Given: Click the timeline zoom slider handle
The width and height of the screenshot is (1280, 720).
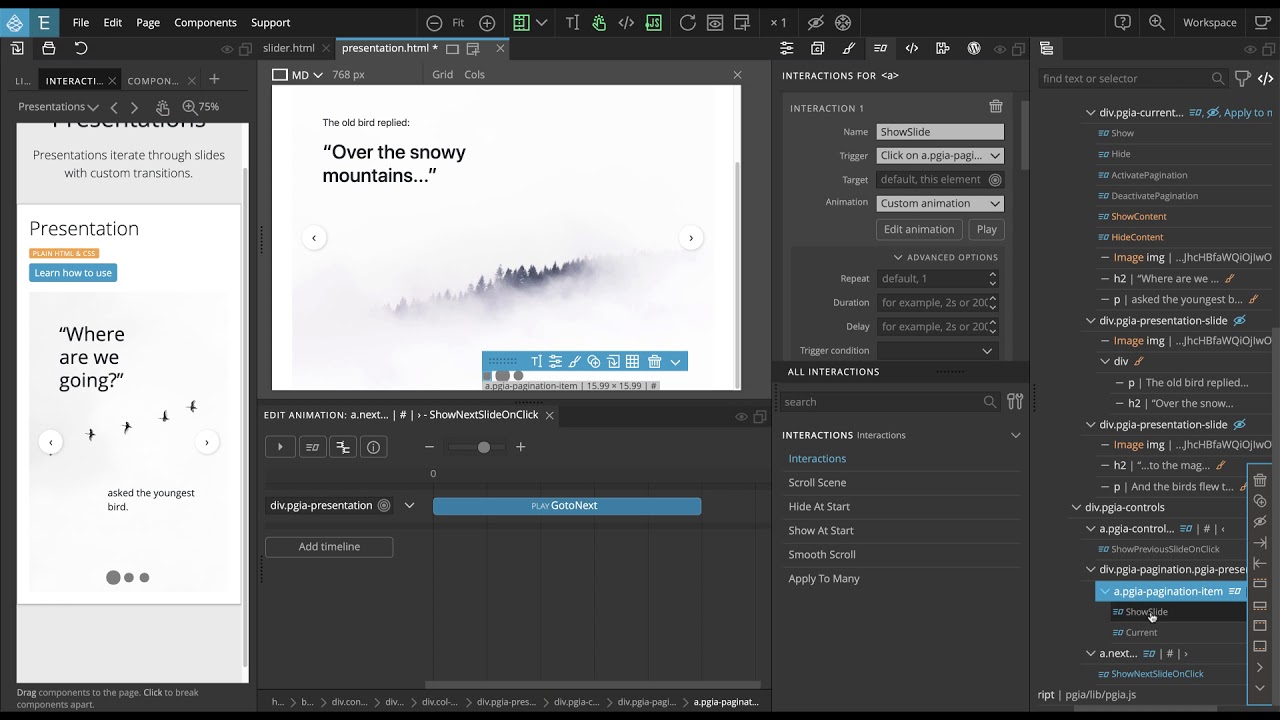Looking at the screenshot, I should (x=484, y=447).
